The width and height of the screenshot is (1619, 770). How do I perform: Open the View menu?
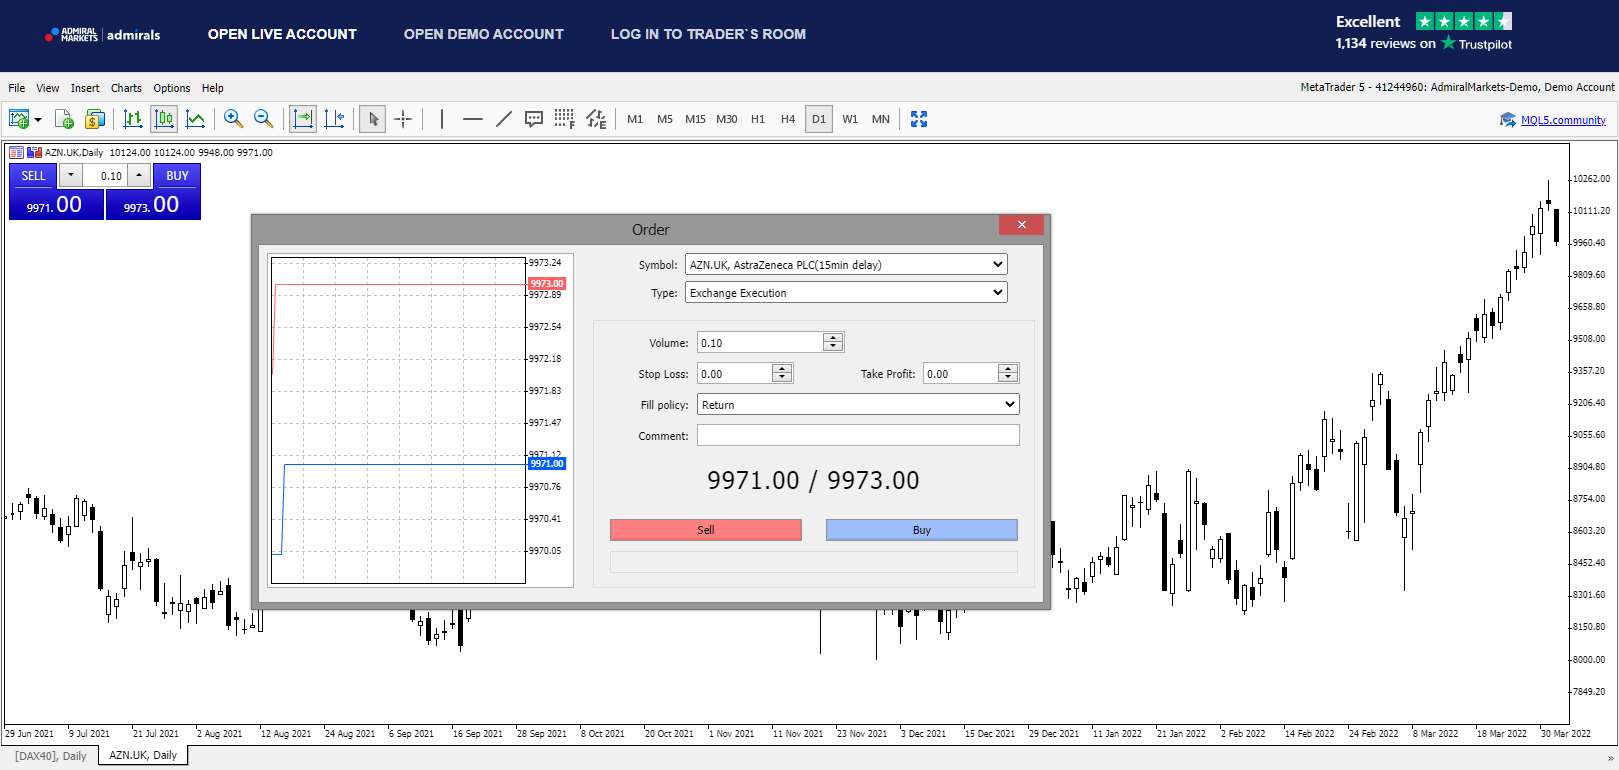click(48, 88)
